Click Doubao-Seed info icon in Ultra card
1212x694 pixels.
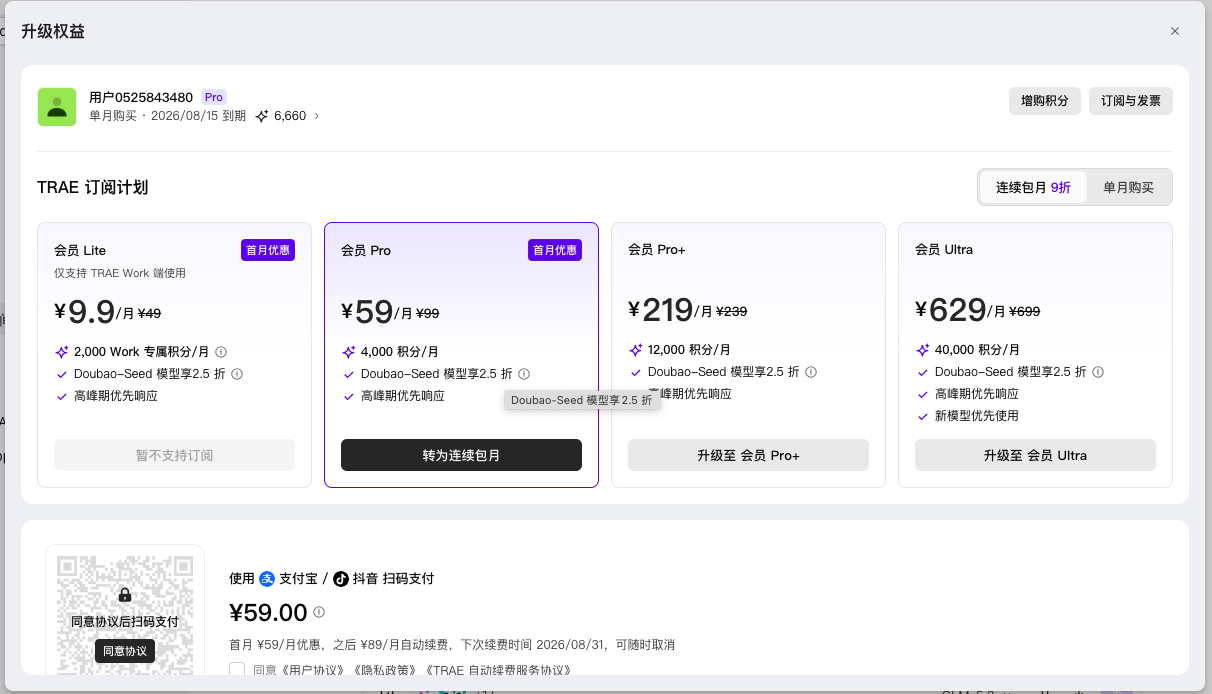point(1098,372)
